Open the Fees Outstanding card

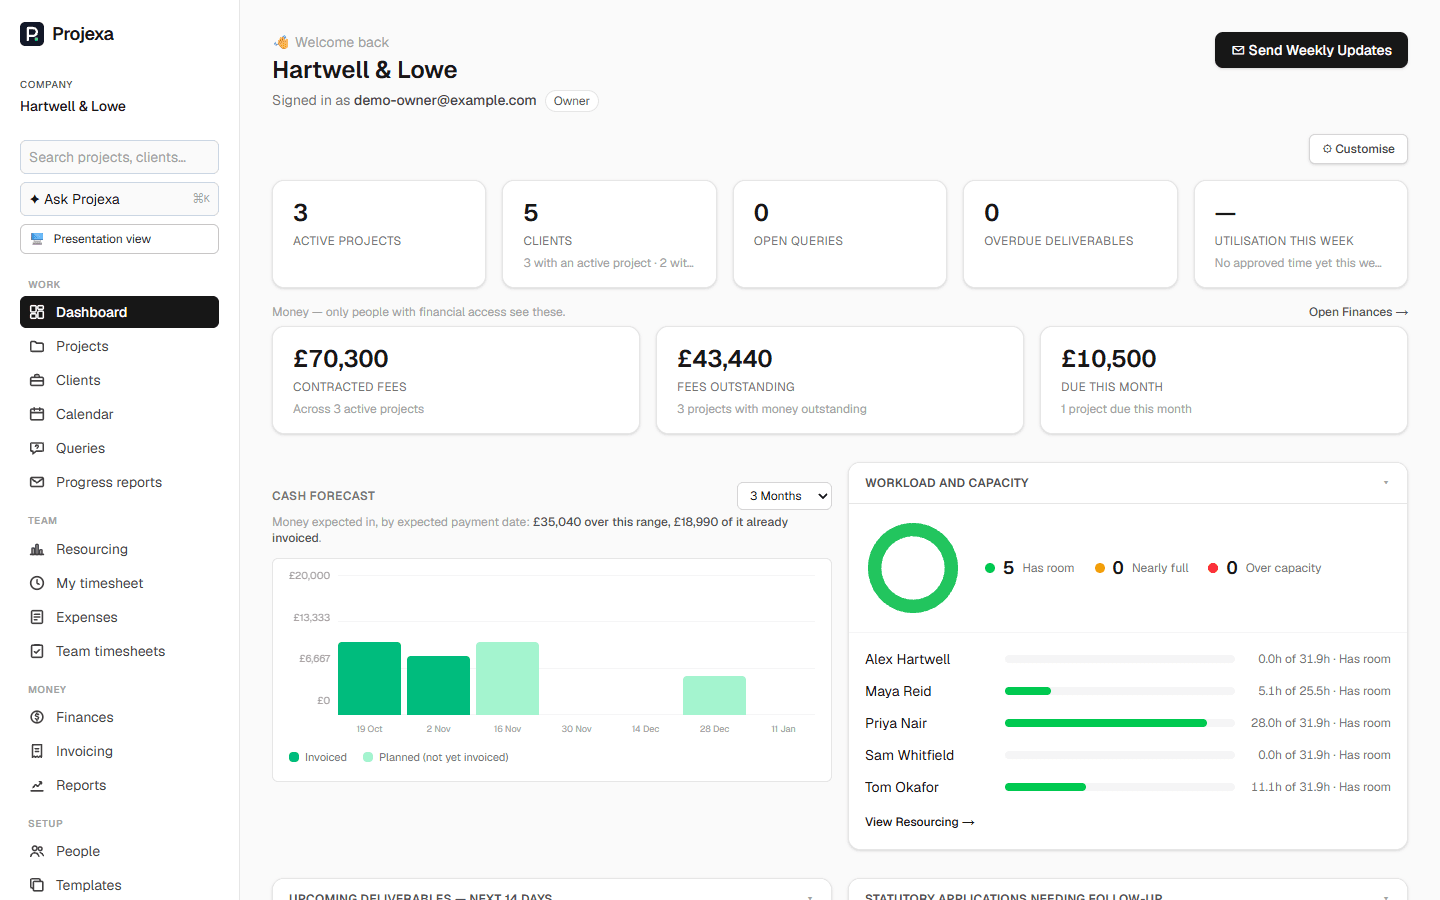click(x=840, y=380)
